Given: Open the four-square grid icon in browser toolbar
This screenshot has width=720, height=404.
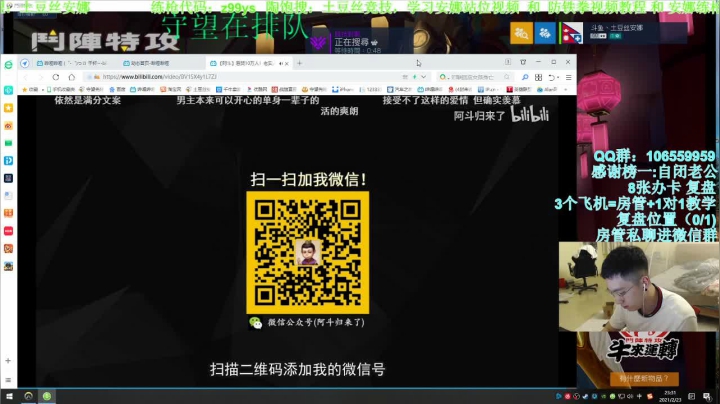Looking at the screenshot, I should tap(539, 77).
